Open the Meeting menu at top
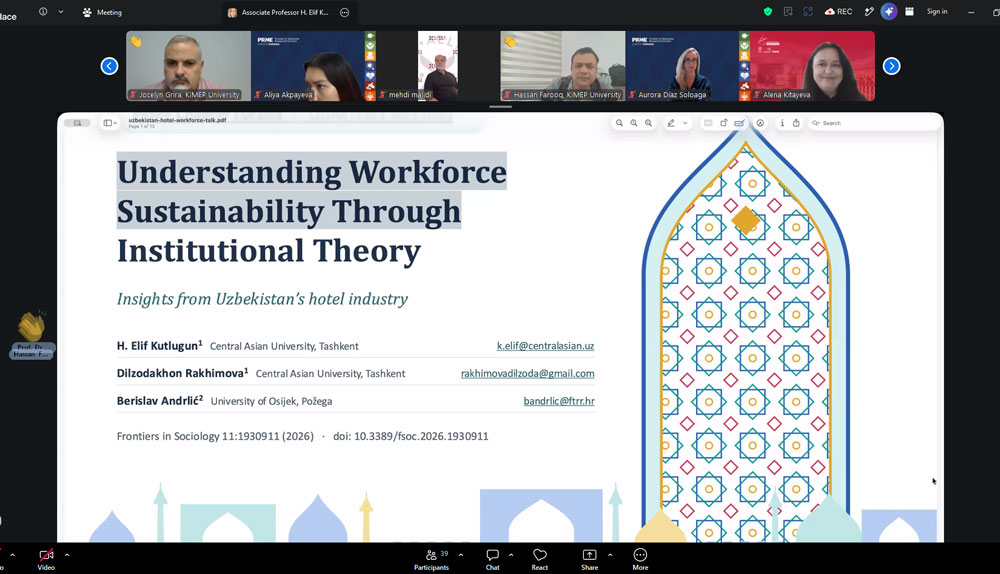Image resolution: width=1000 pixels, height=574 pixels. [102, 12]
